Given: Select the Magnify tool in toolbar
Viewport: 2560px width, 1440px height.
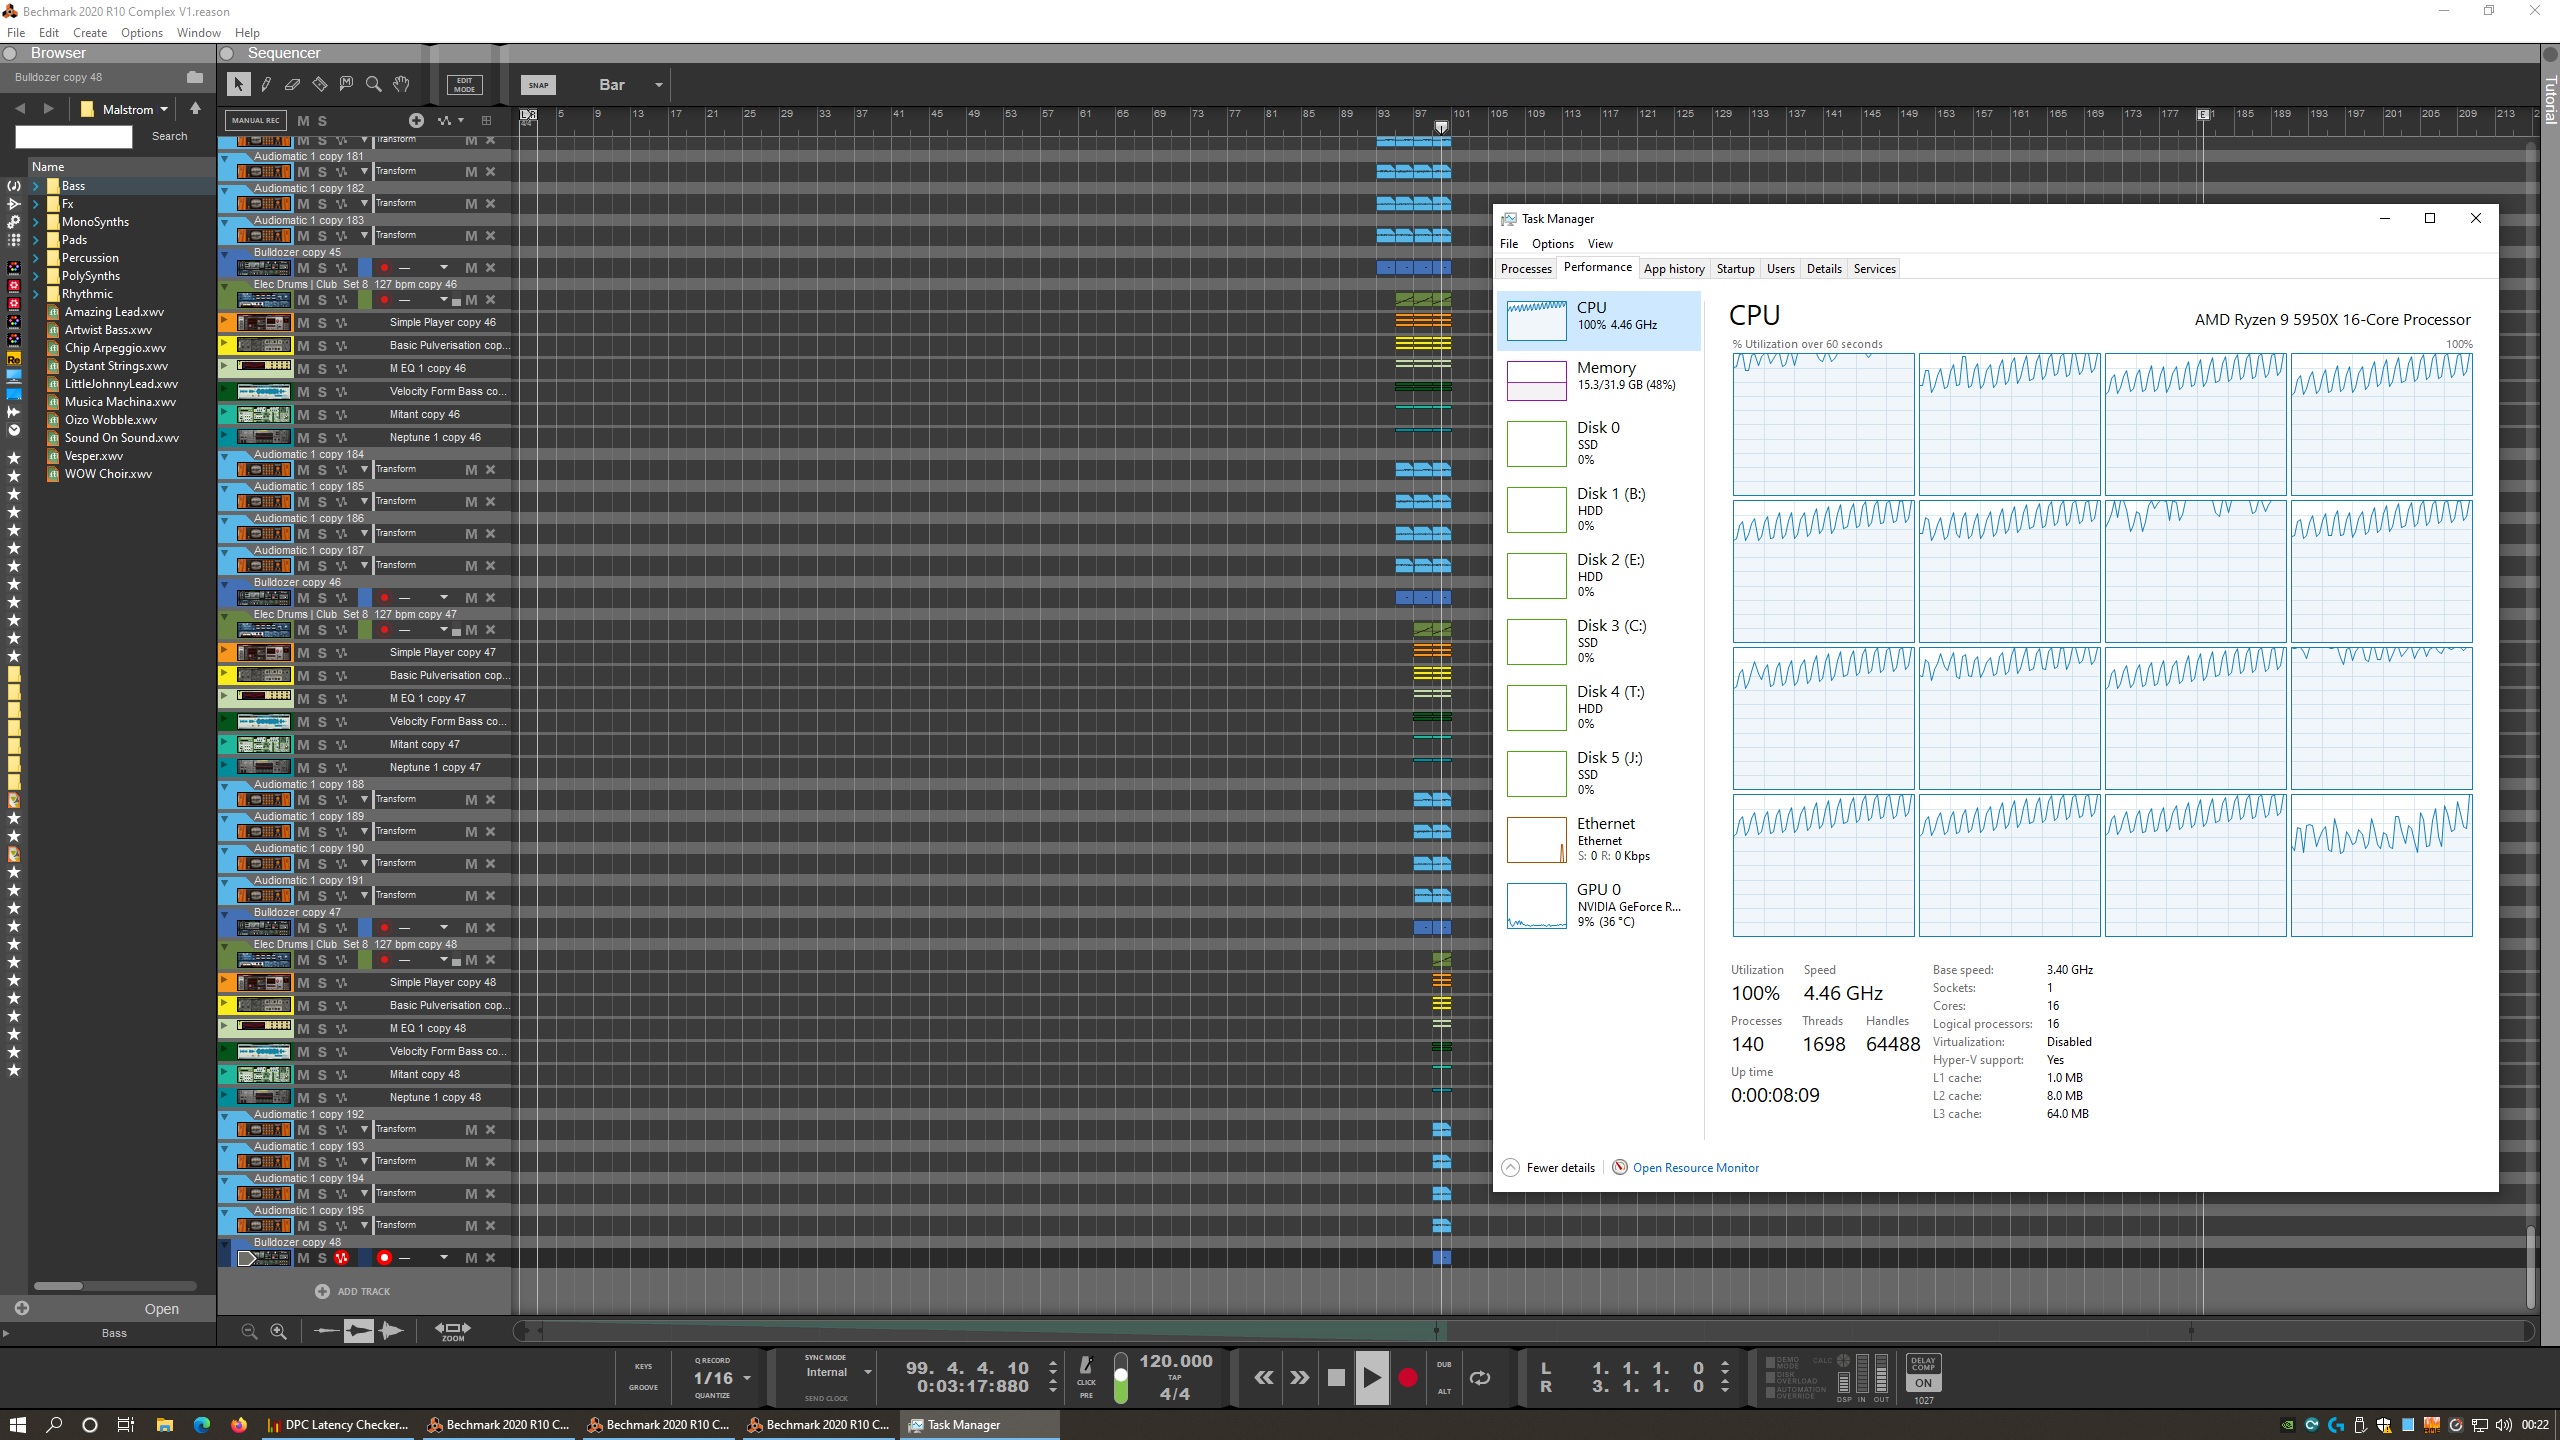Looking at the screenshot, I should tap(373, 85).
